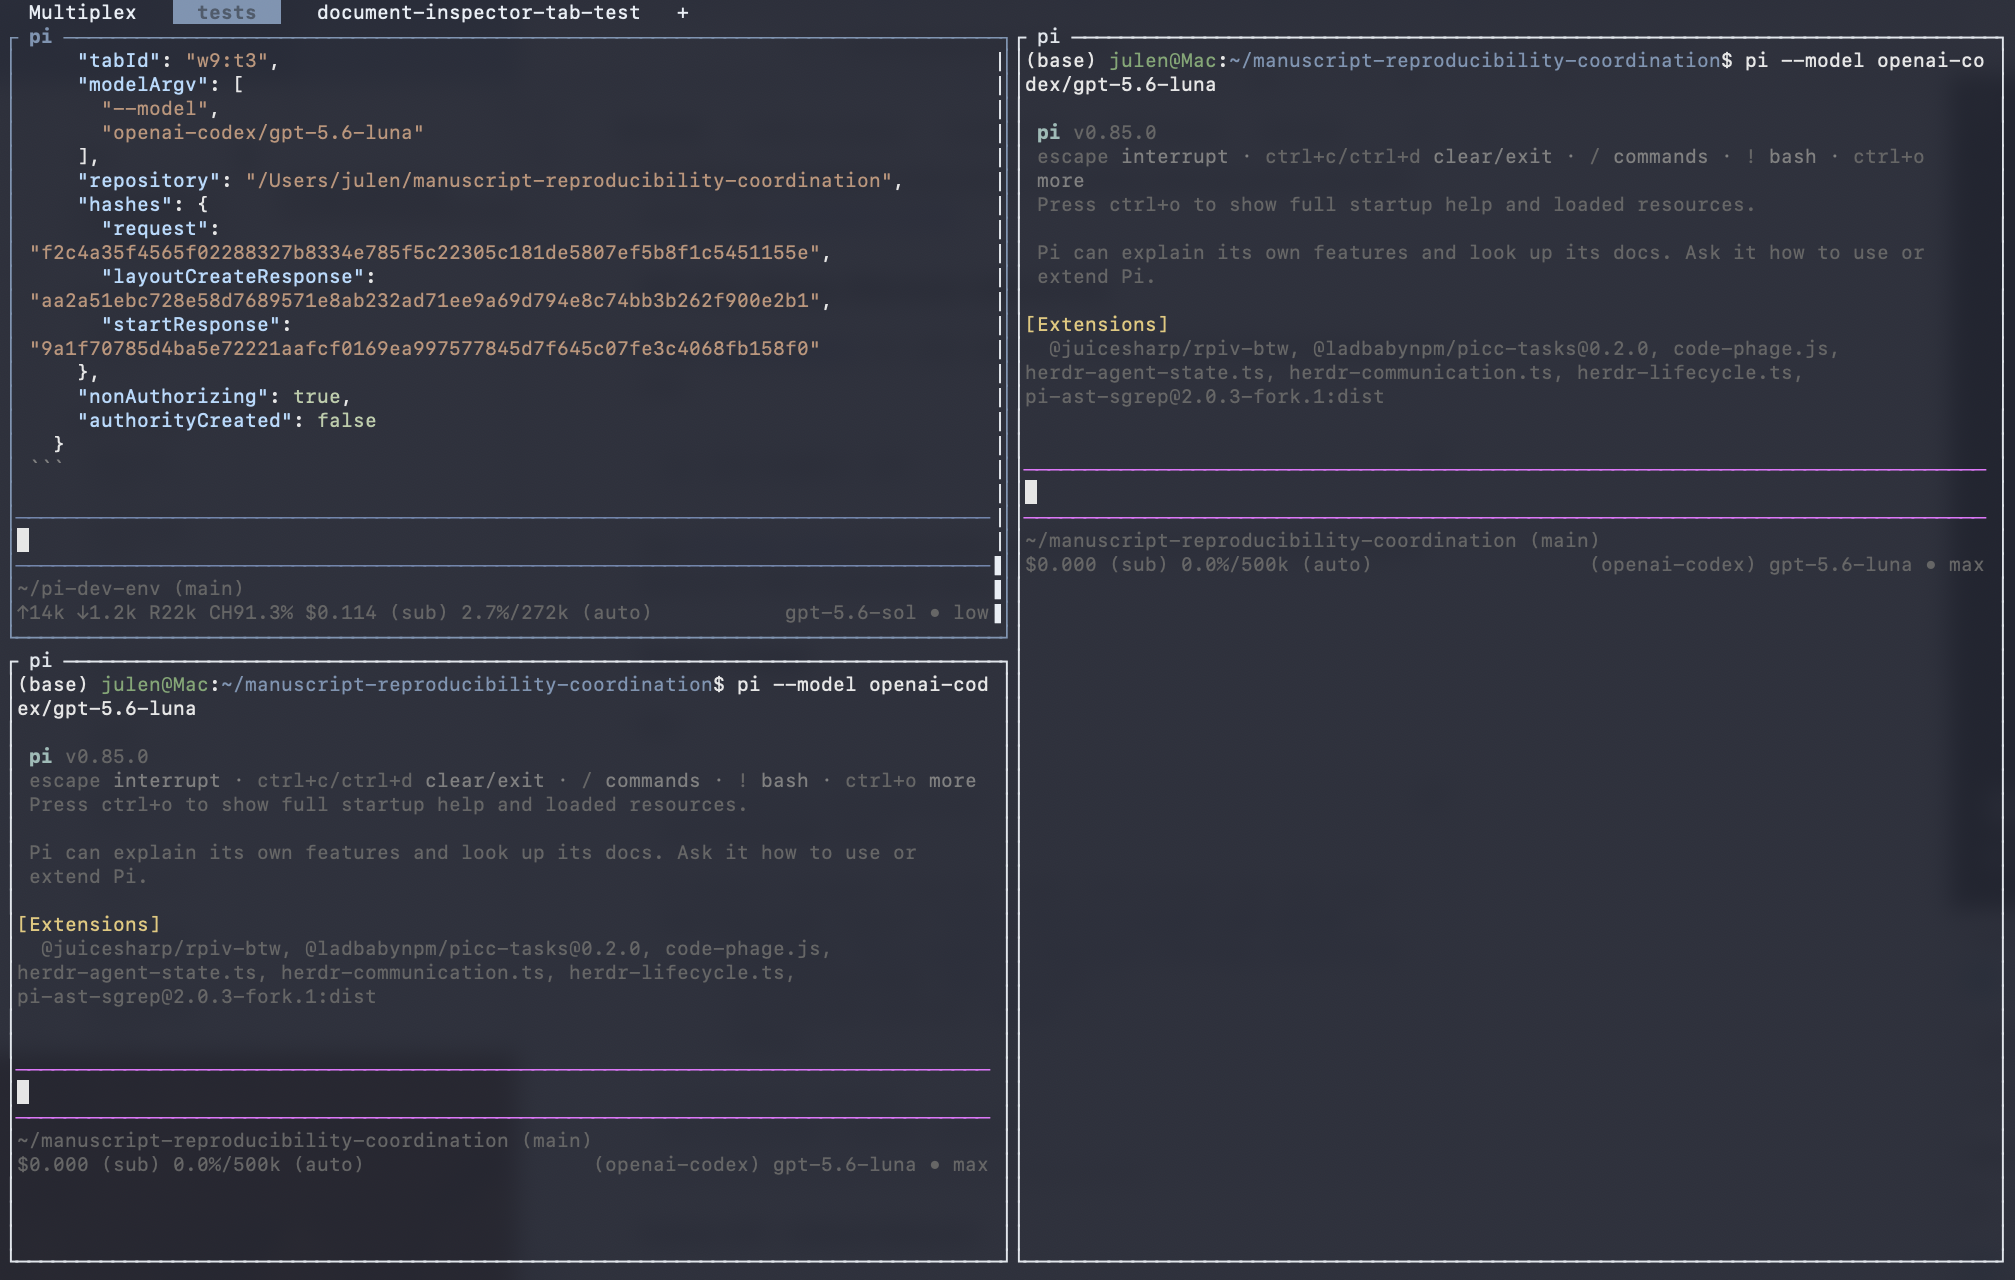Click the layoutCreateResponse hash beginning aa2a51eb
Screen dimensions: 2015x1280
tap(424, 301)
